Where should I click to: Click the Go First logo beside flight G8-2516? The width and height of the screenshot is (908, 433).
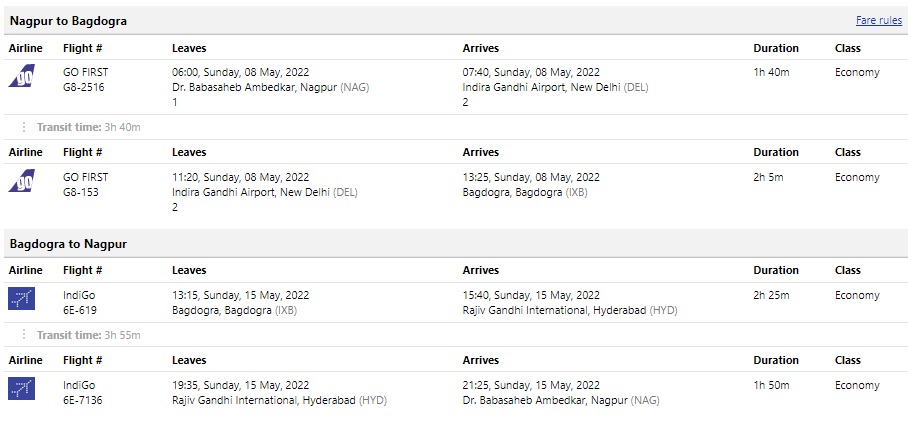click(22, 76)
